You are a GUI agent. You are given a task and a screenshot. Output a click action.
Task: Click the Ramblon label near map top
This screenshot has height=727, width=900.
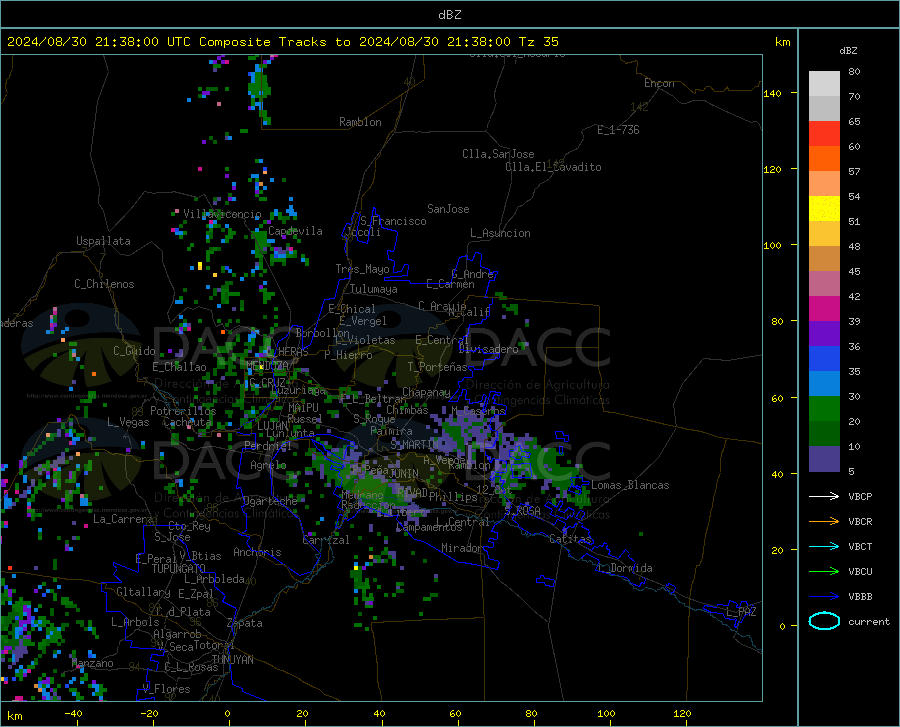[360, 122]
